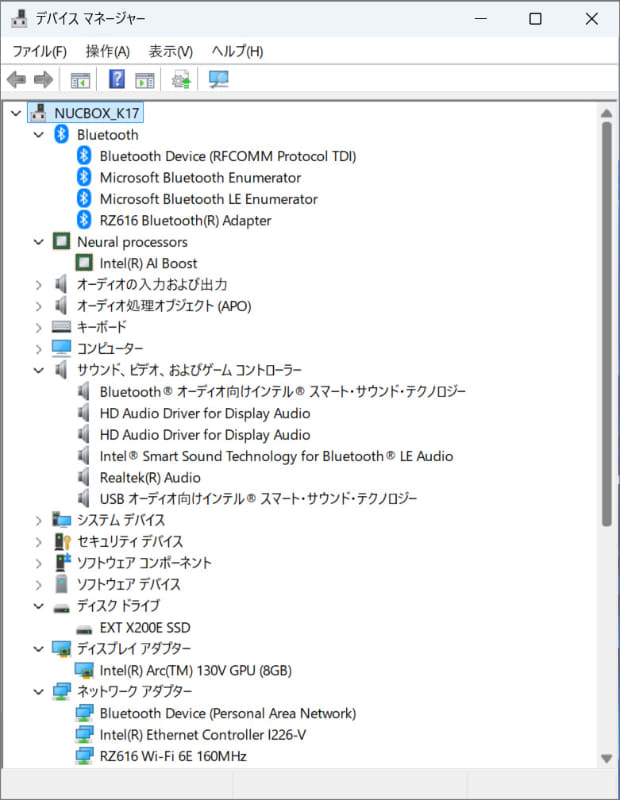Select first HD Audio Driver for Display Audio
Screen dimensions: 620x800
pos(205,413)
